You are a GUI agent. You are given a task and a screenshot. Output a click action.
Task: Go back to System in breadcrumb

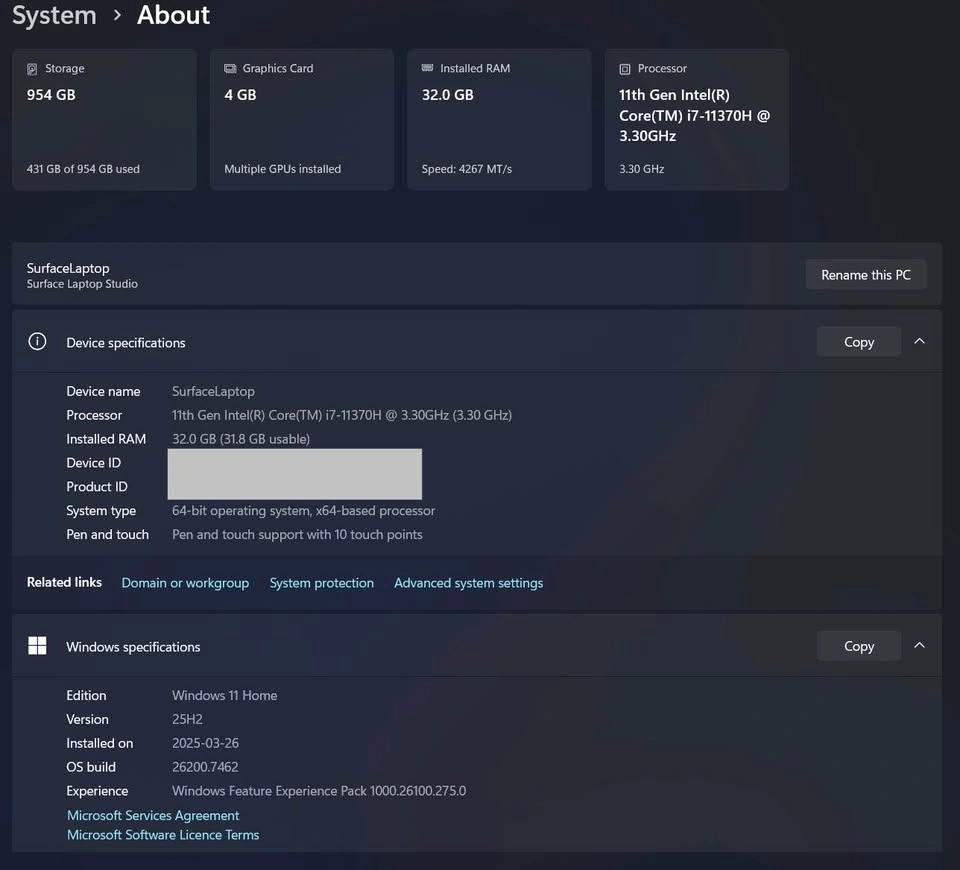pyautogui.click(x=54, y=15)
